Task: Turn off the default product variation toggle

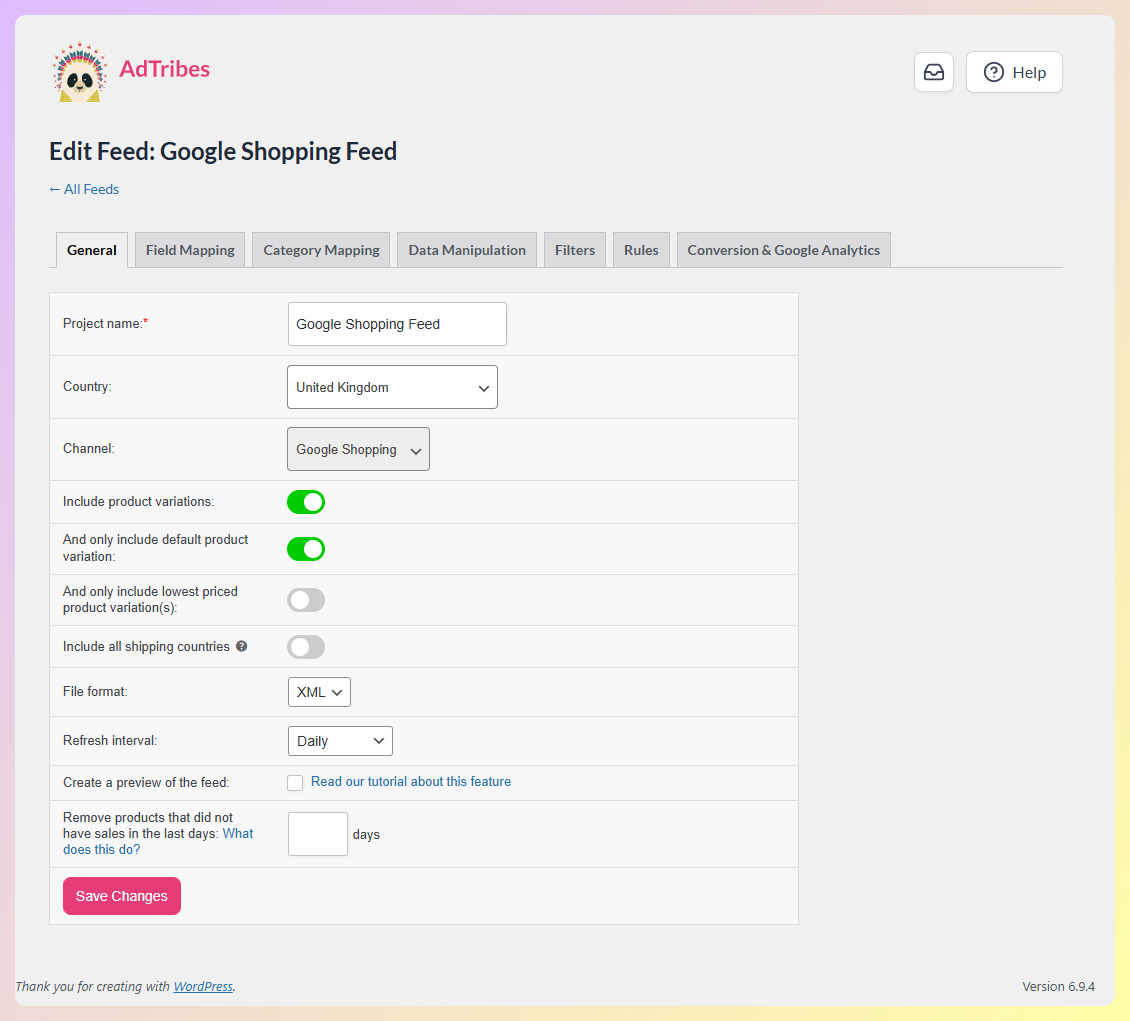Action: pyautogui.click(x=306, y=549)
